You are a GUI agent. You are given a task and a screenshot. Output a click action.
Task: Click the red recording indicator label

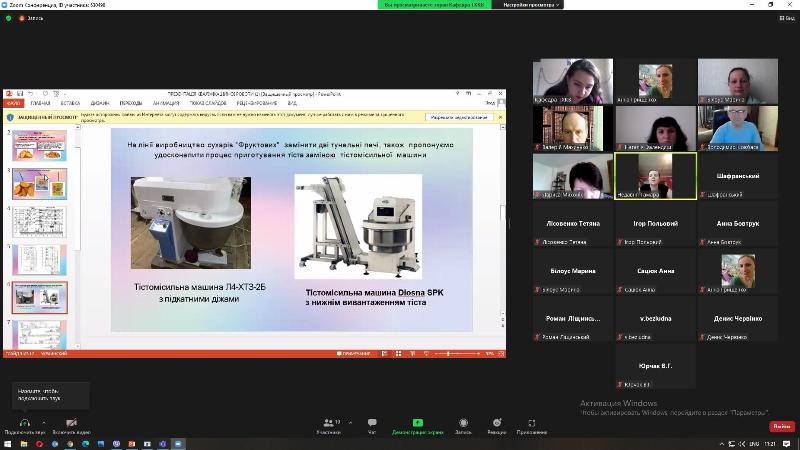coord(31,18)
